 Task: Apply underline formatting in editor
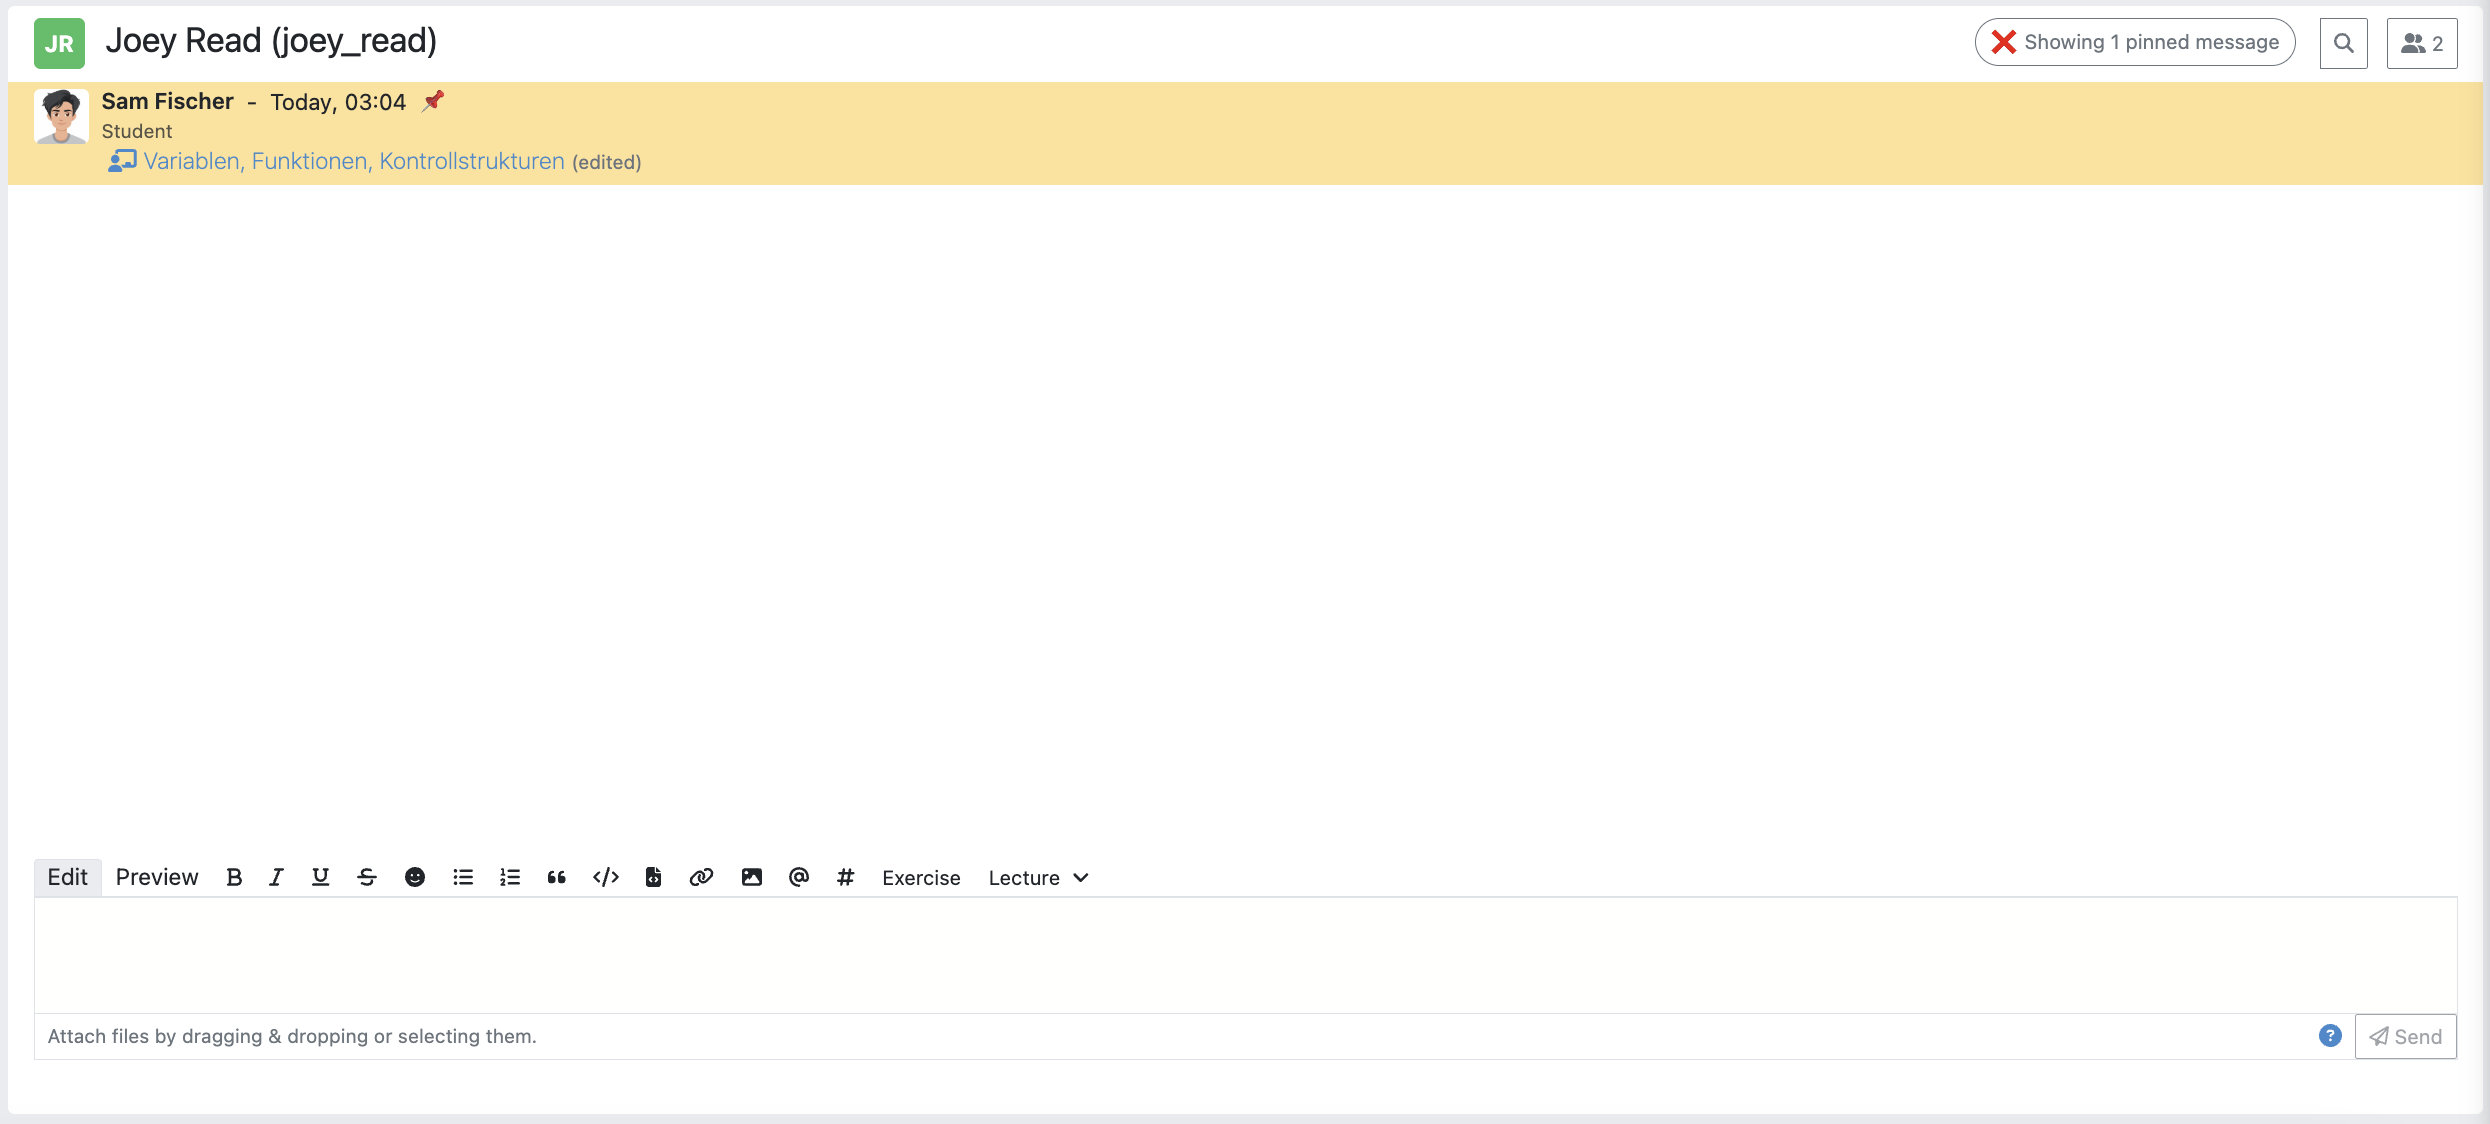pyautogui.click(x=320, y=877)
